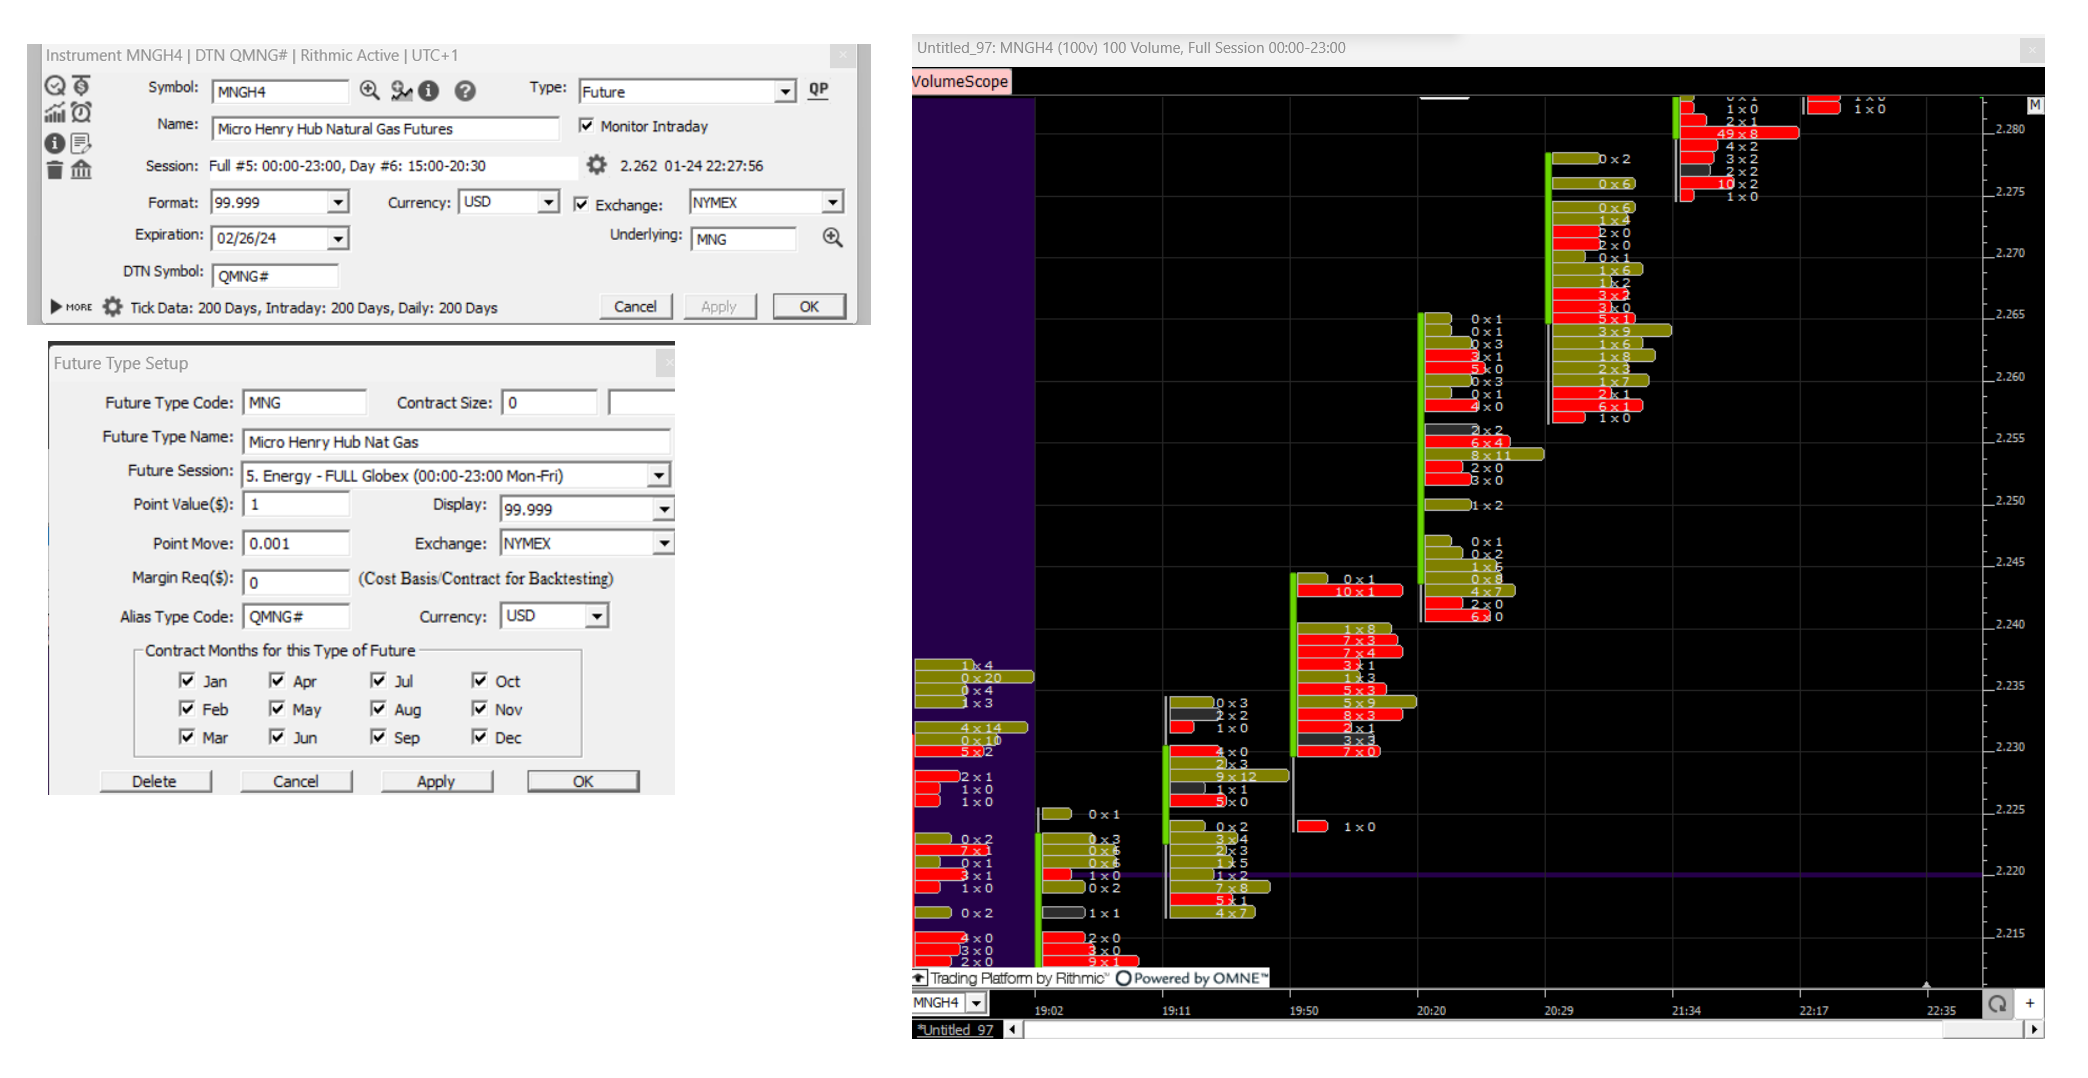Uncheck the Monitor Intraday checkbox
The image size is (2088, 1078).
[x=587, y=126]
